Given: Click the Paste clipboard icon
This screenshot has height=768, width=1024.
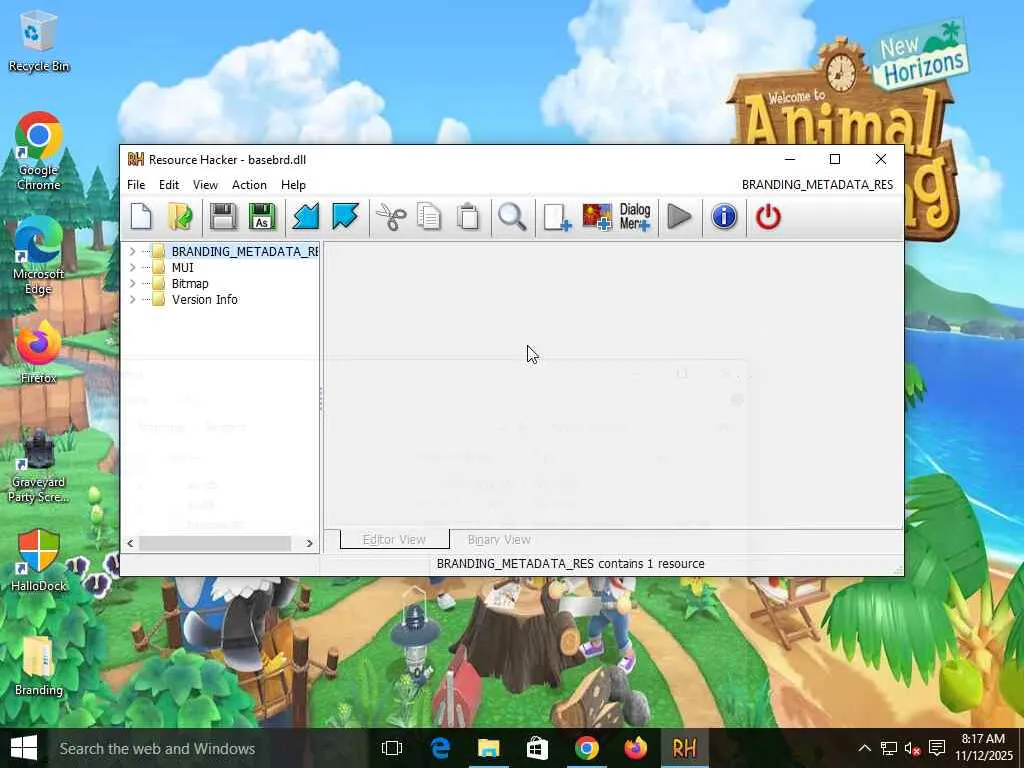Looking at the screenshot, I should pos(468,217).
